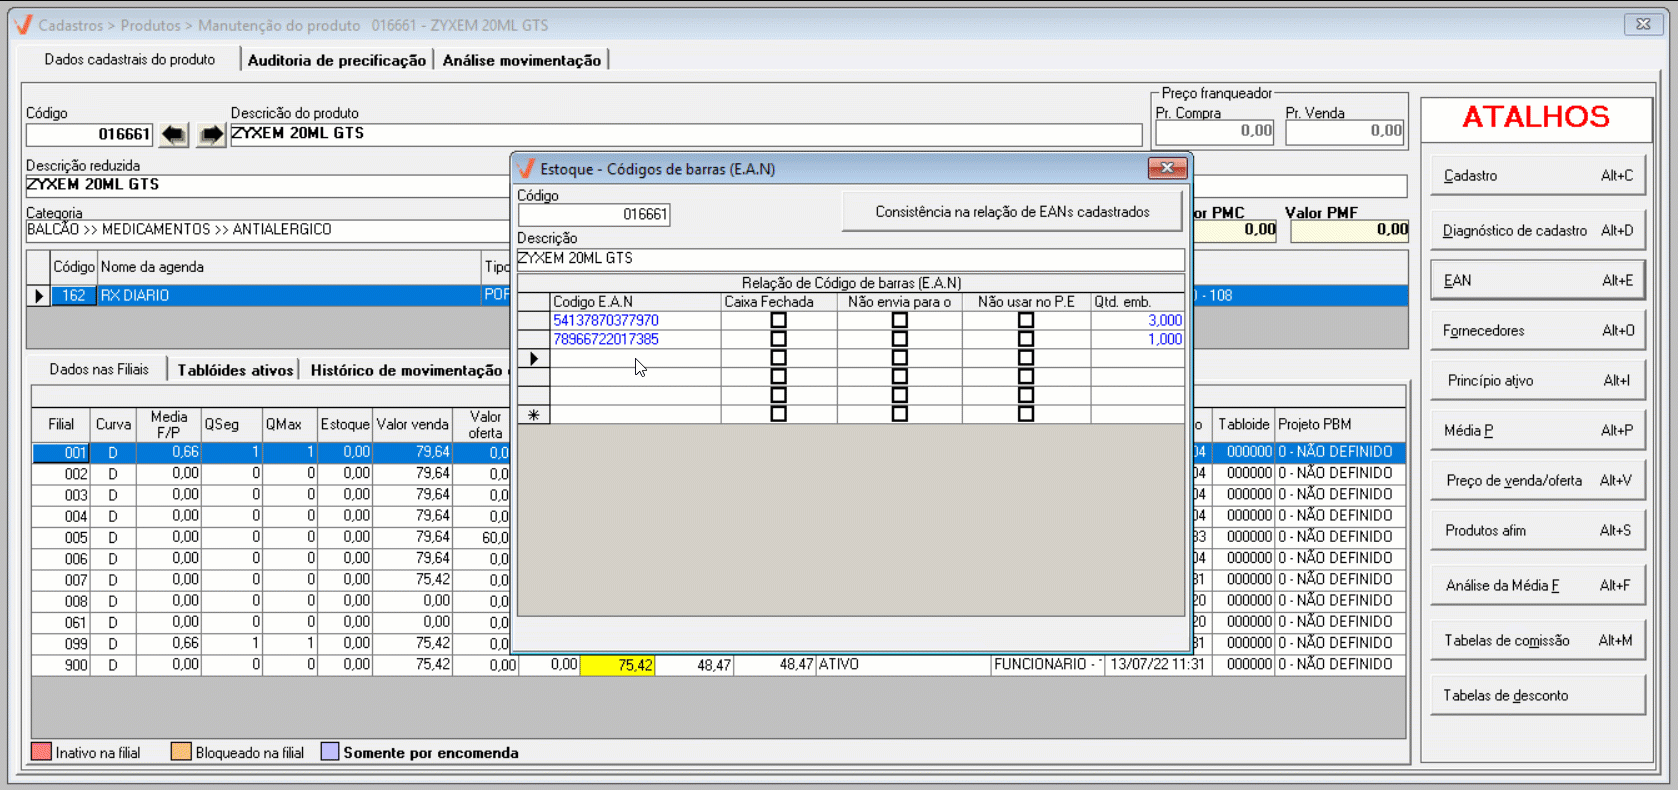This screenshot has height=790, width=1678.
Task: Click the Cadastro shortcut button
Action: (1537, 176)
